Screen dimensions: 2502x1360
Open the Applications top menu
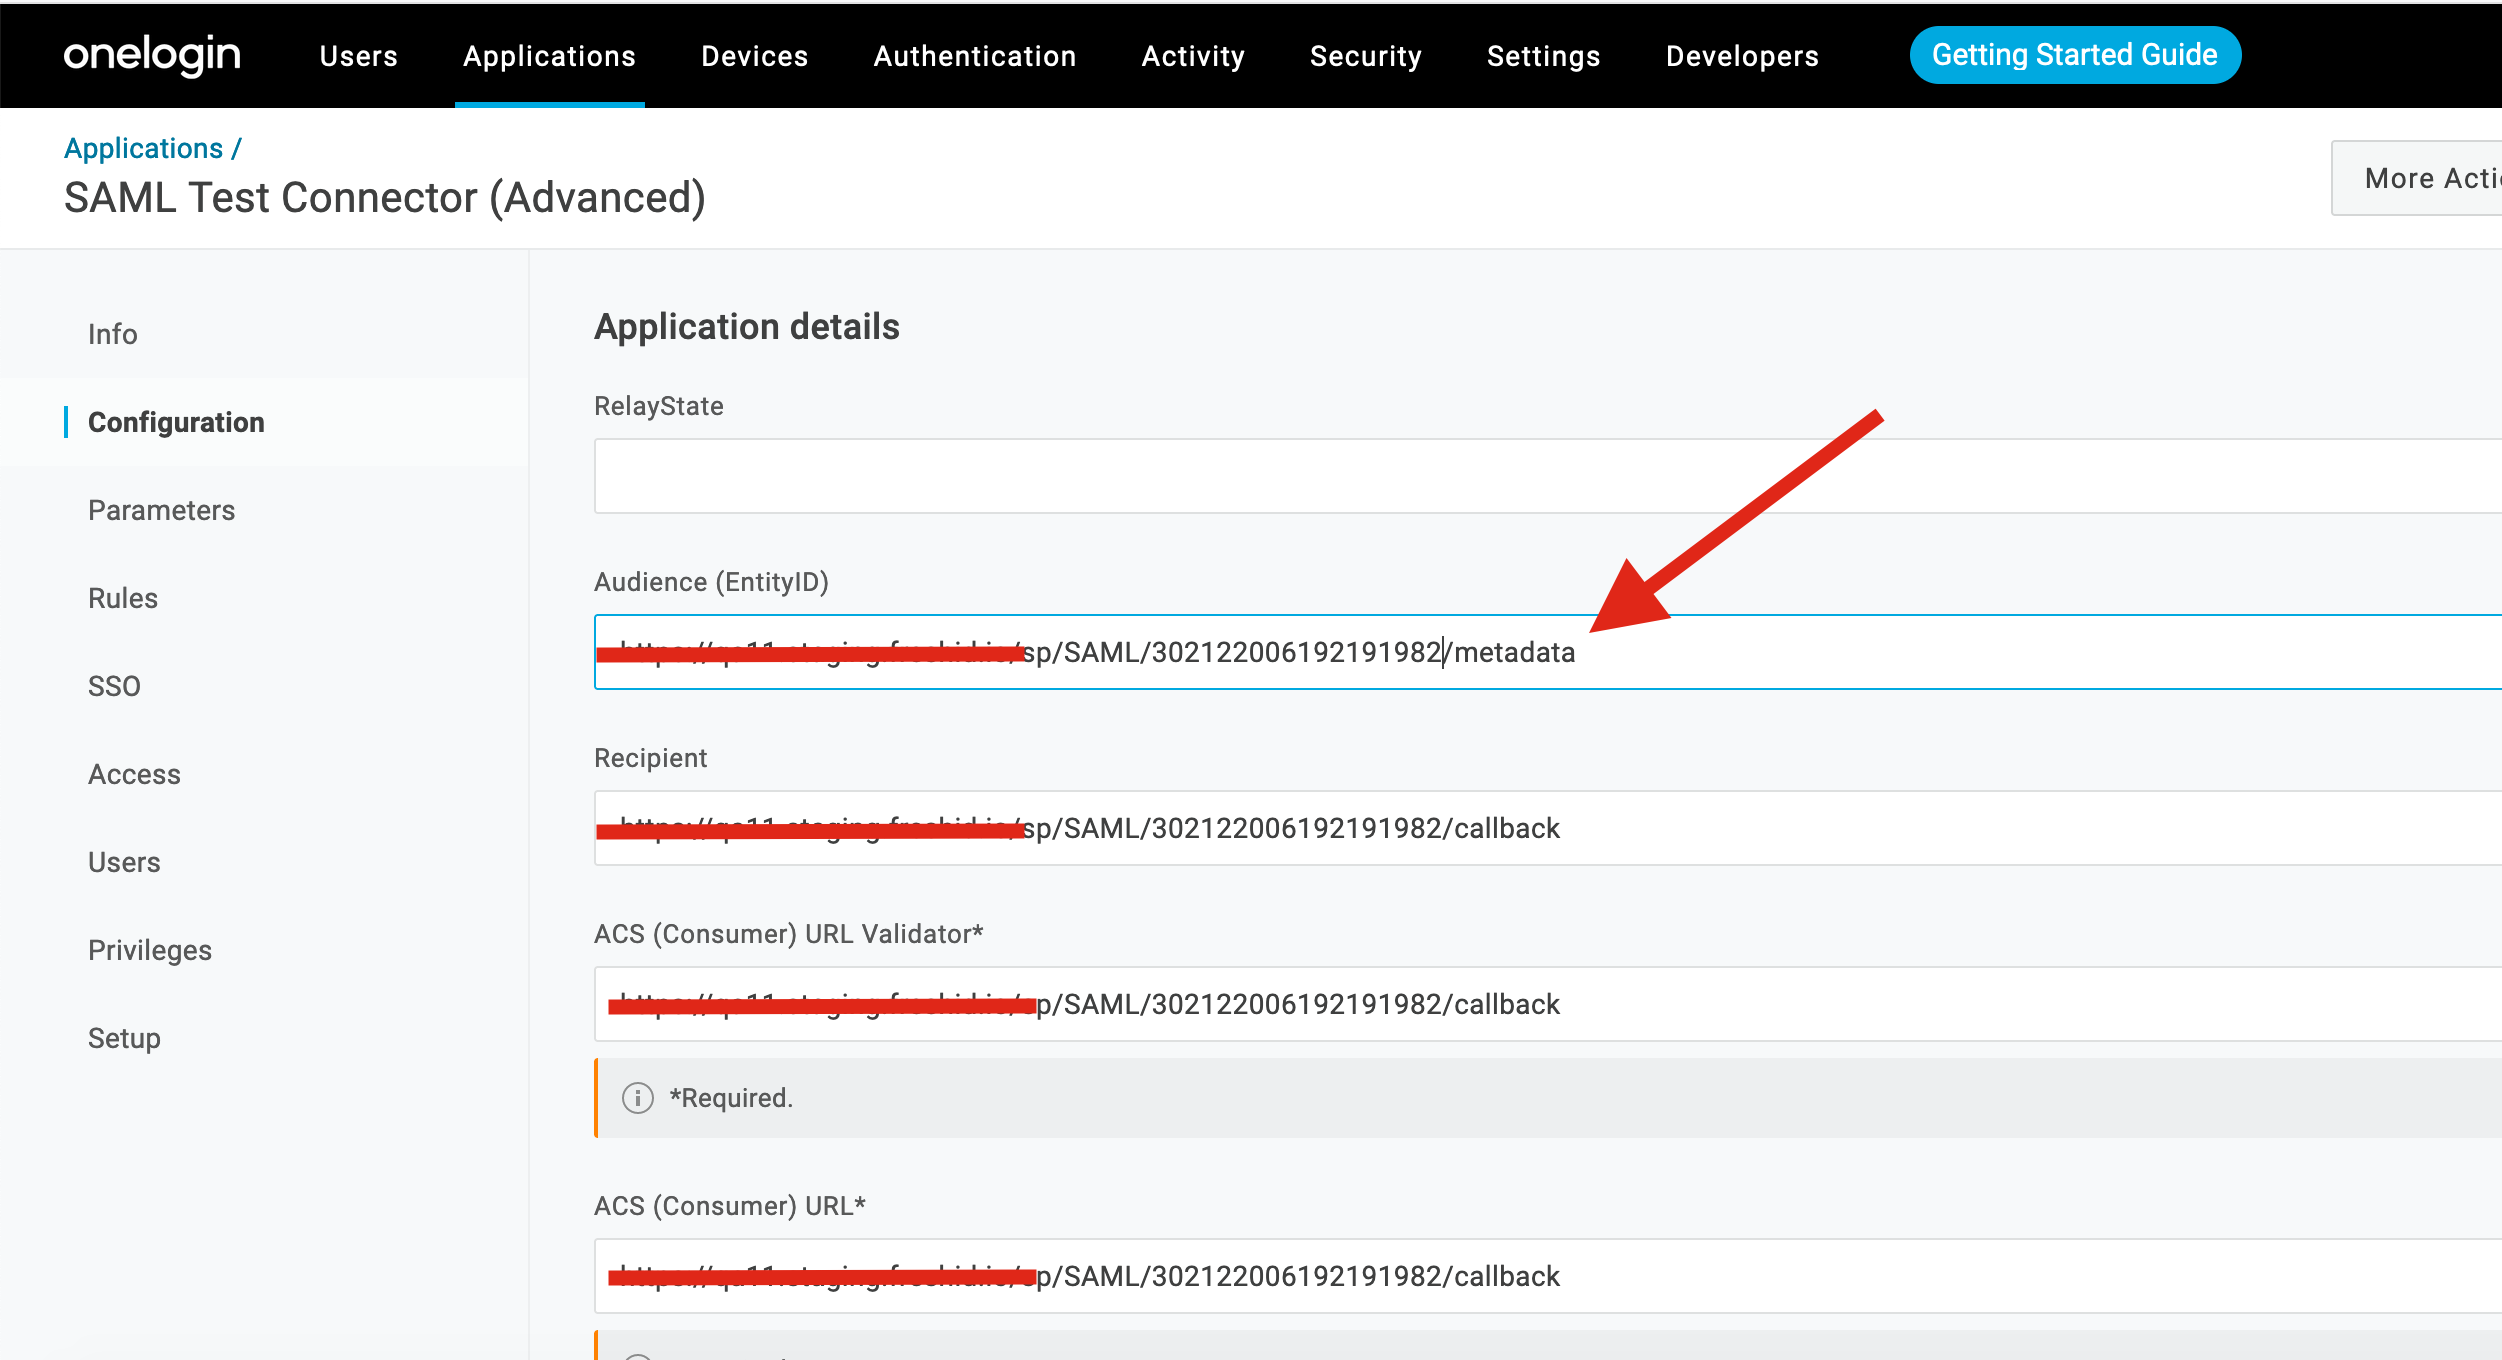pyautogui.click(x=549, y=56)
